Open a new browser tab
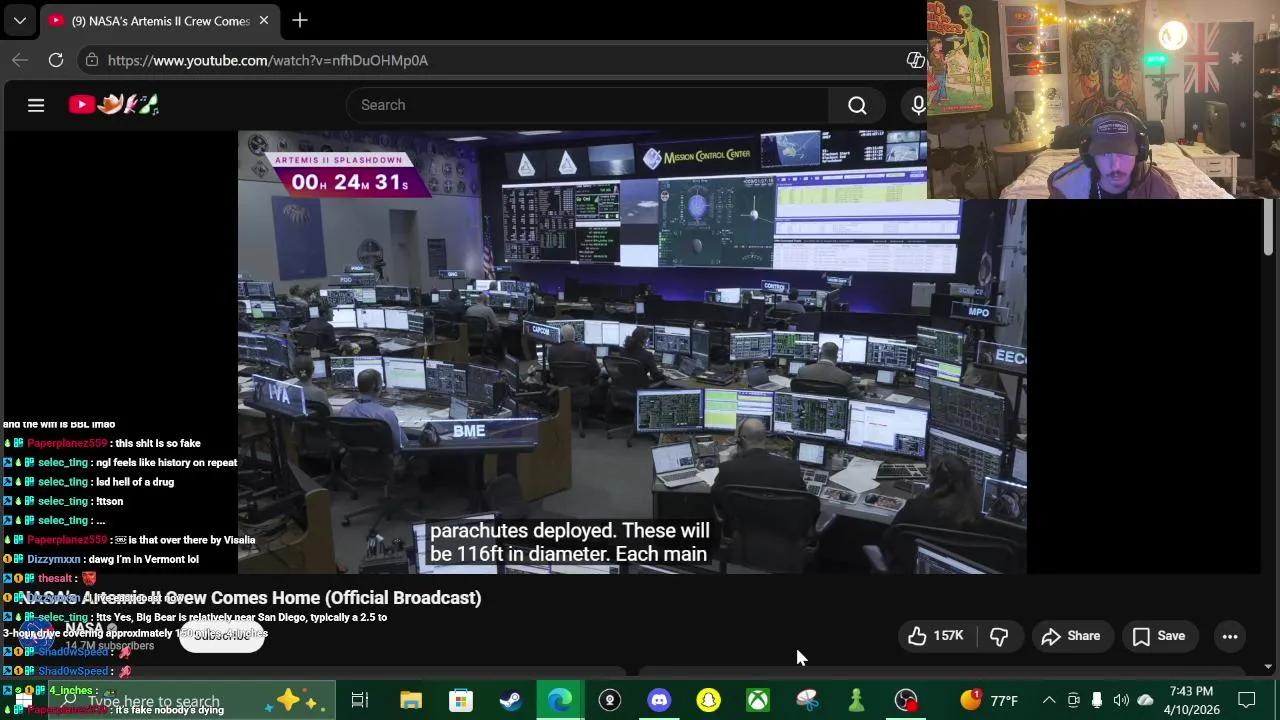1280x720 pixels. point(300,20)
